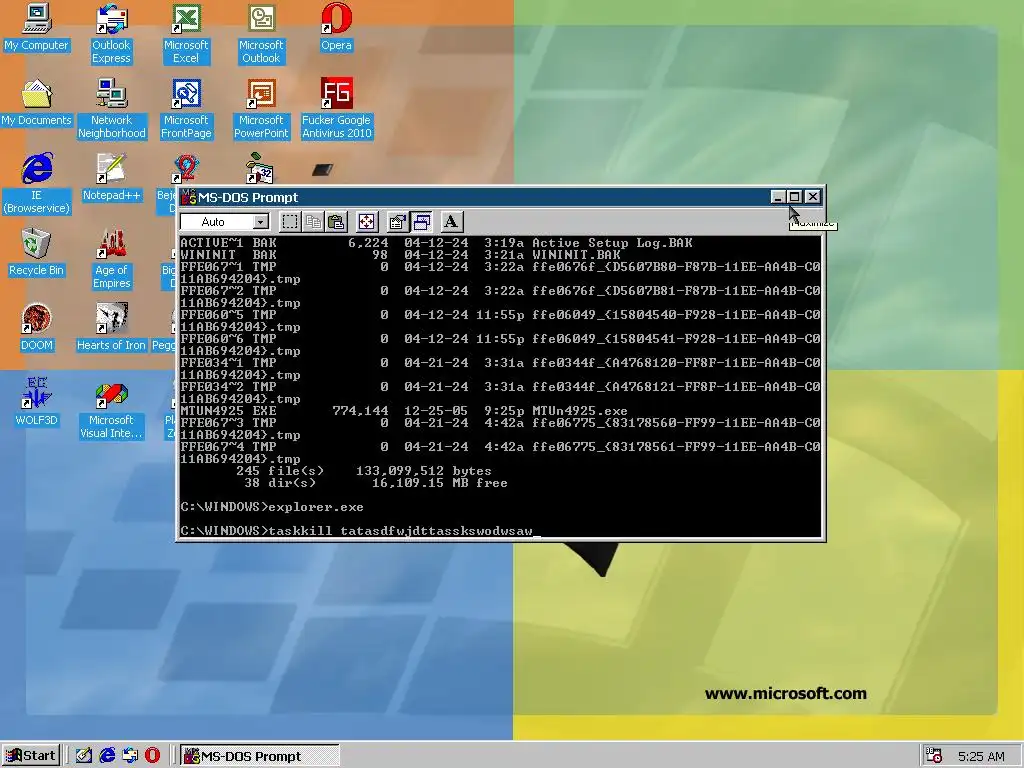Click the 'C:\WINDOWS>explorer.exe' command line
The width and height of the screenshot is (1024, 768).
[272, 507]
